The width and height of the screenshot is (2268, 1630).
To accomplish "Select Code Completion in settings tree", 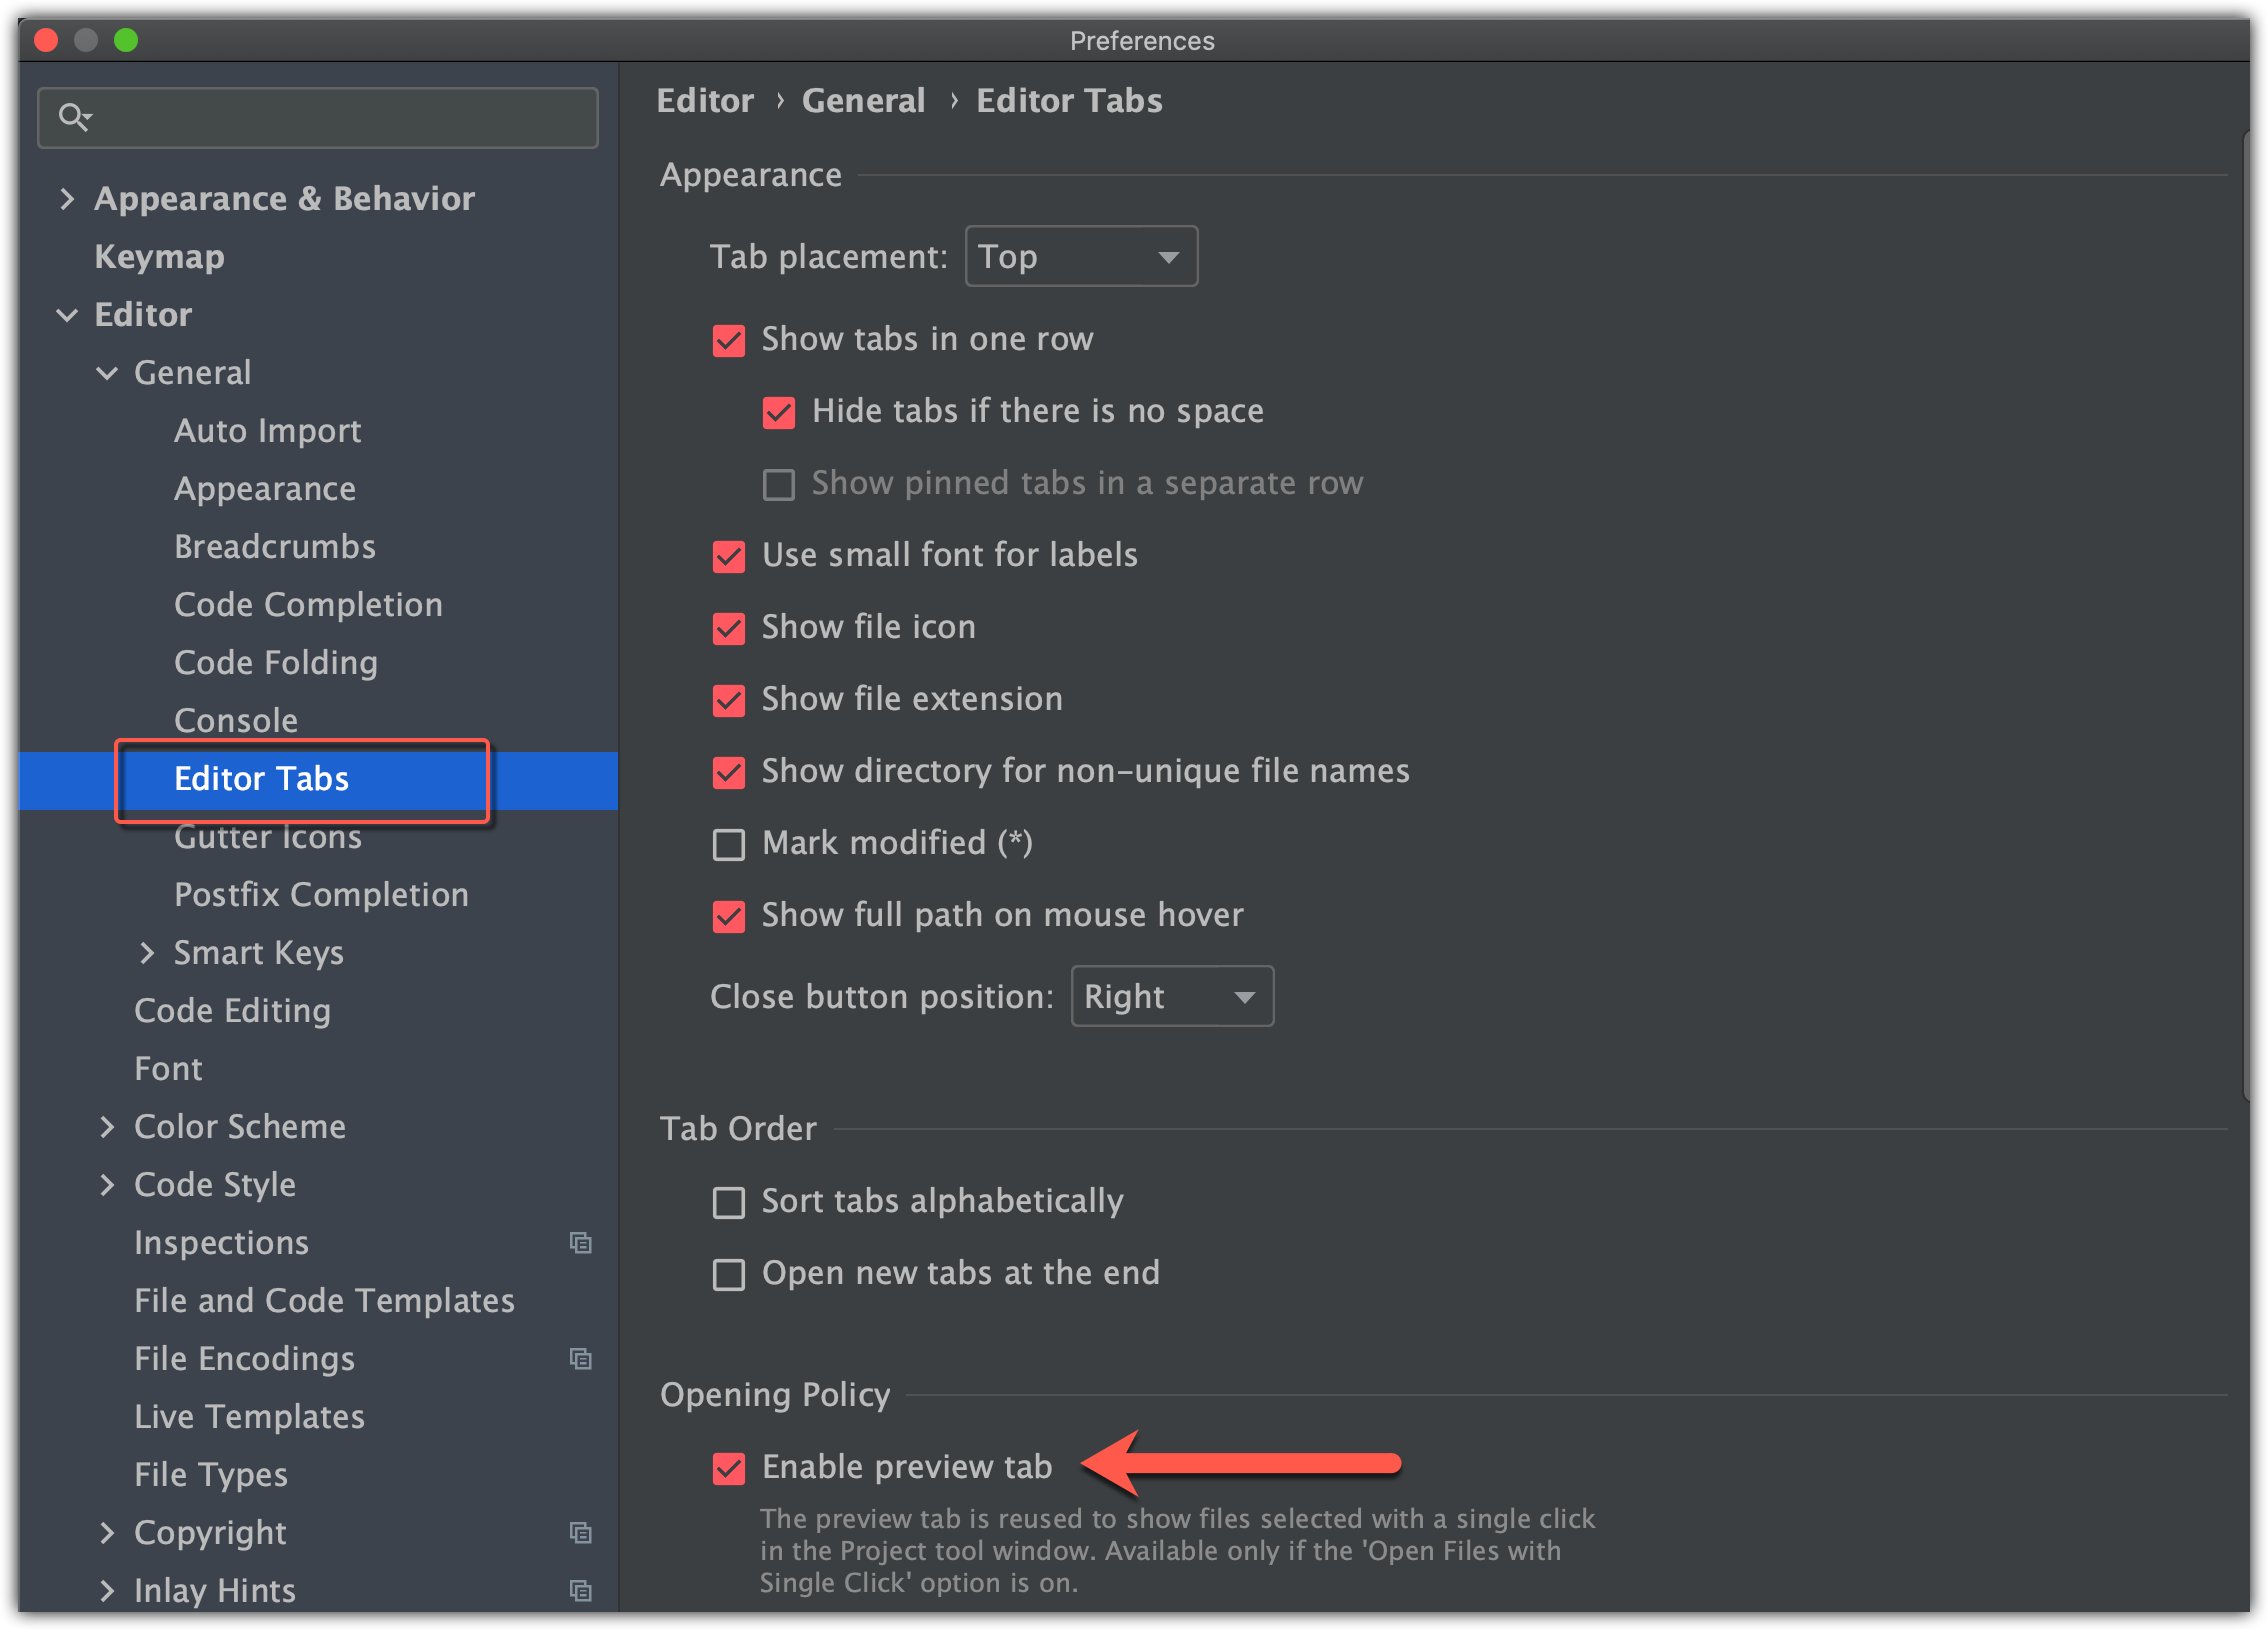I will 308,605.
